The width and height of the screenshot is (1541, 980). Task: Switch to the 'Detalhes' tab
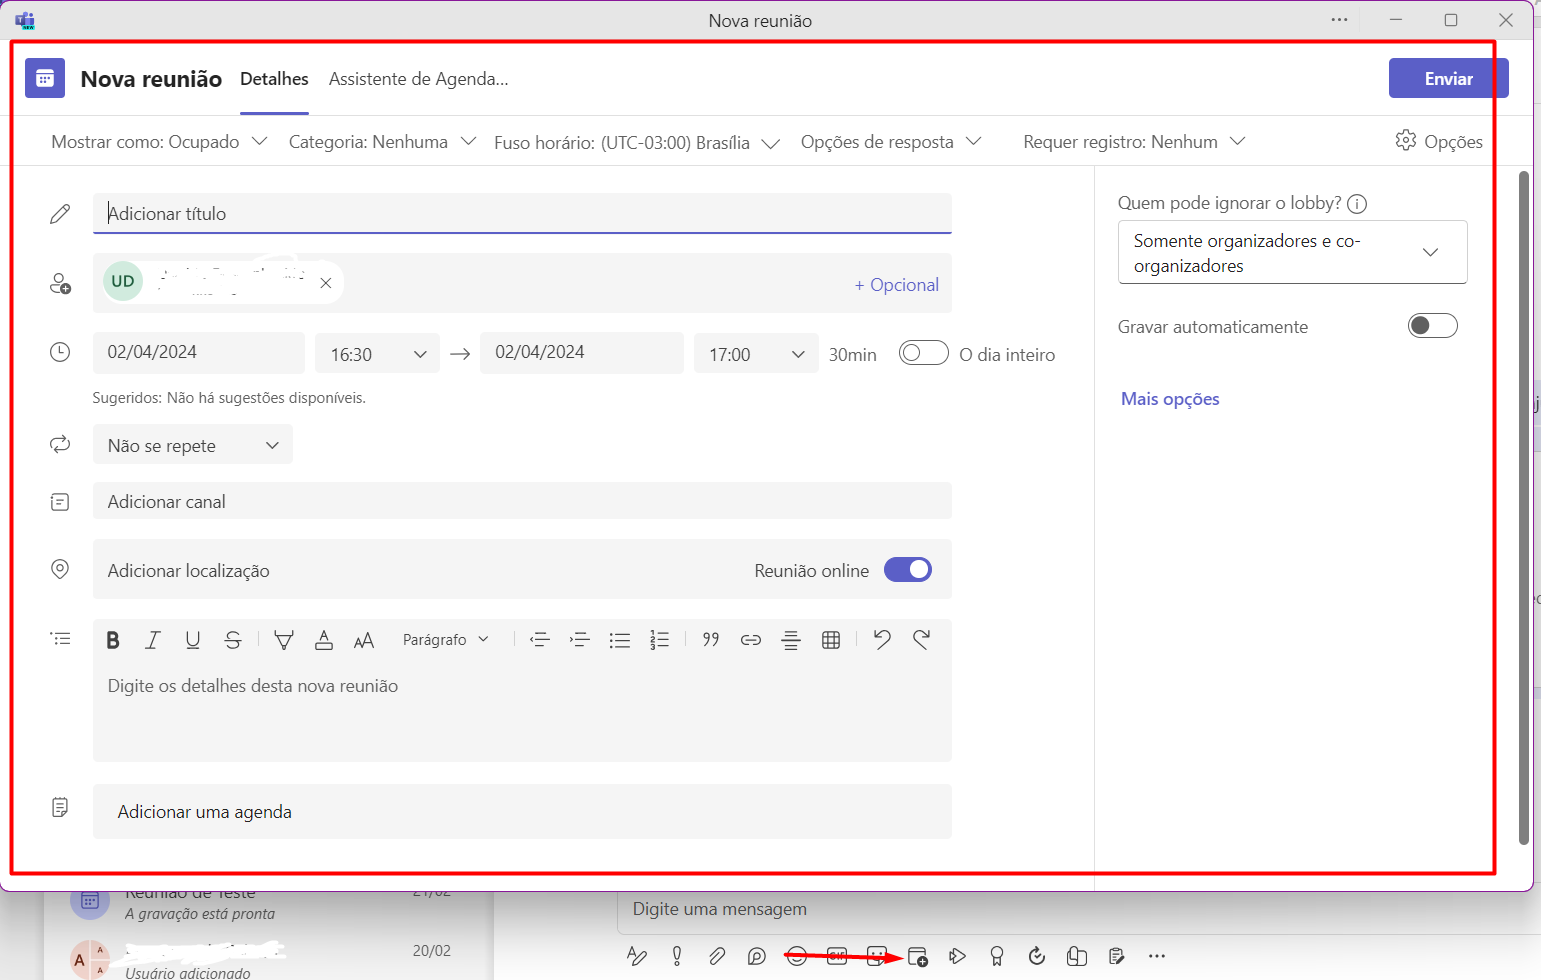[x=274, y=79]
